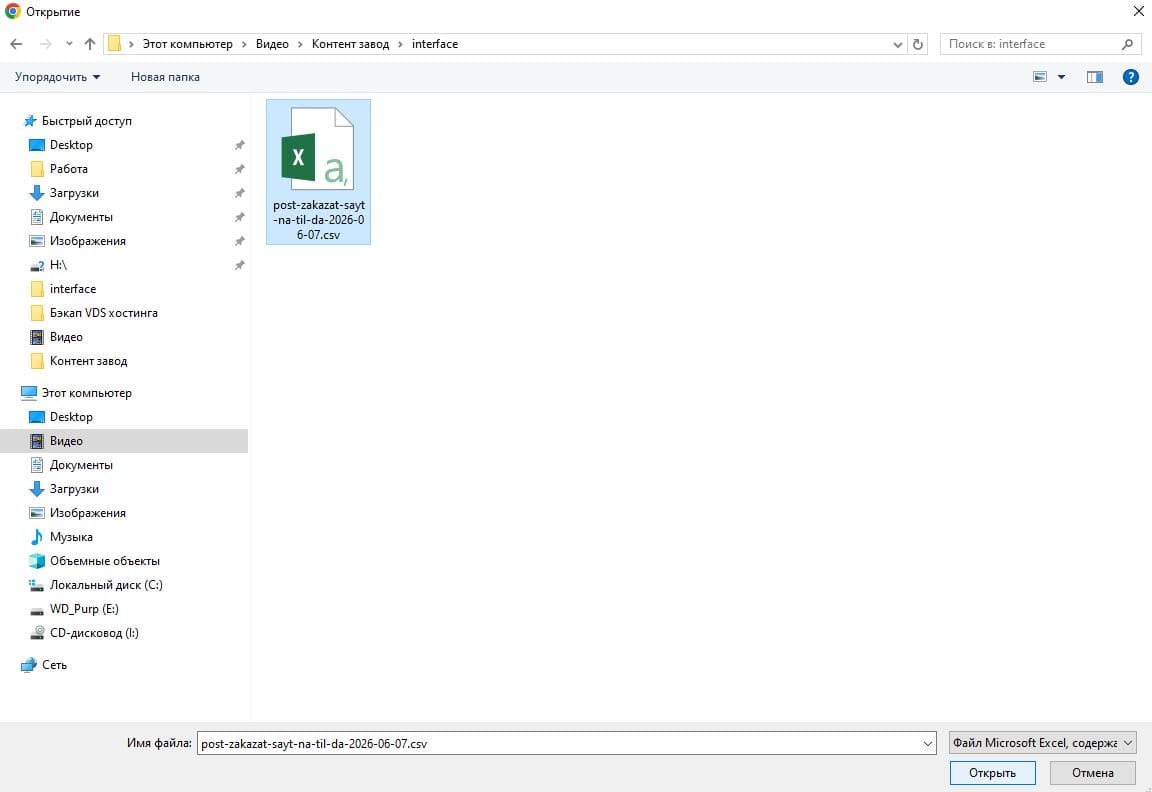Image resolution: width=1152 pixels, height=792 pixels.
Task: Expand the file name history dropdown
Action: (x=928, y=744)
